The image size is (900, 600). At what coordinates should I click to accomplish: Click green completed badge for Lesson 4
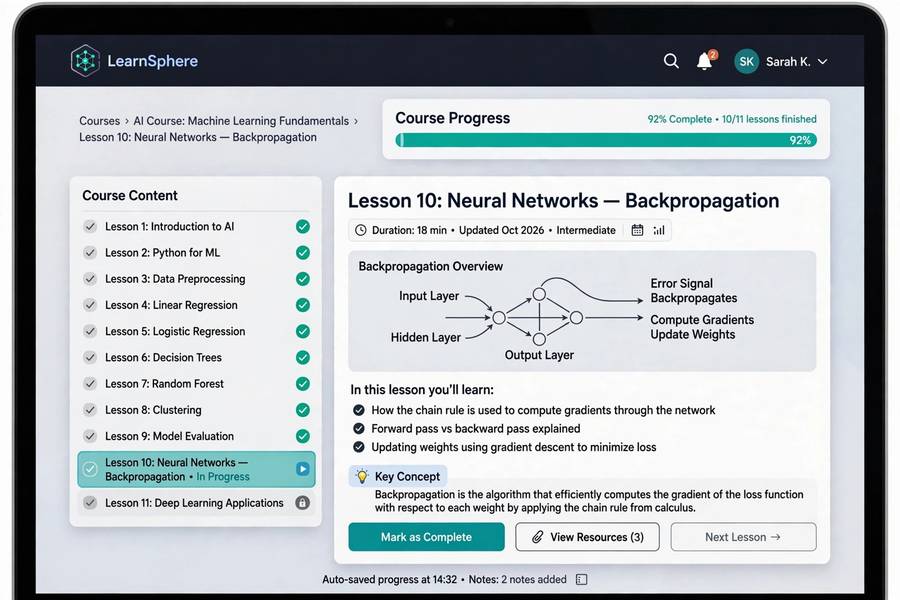(303, 305)
